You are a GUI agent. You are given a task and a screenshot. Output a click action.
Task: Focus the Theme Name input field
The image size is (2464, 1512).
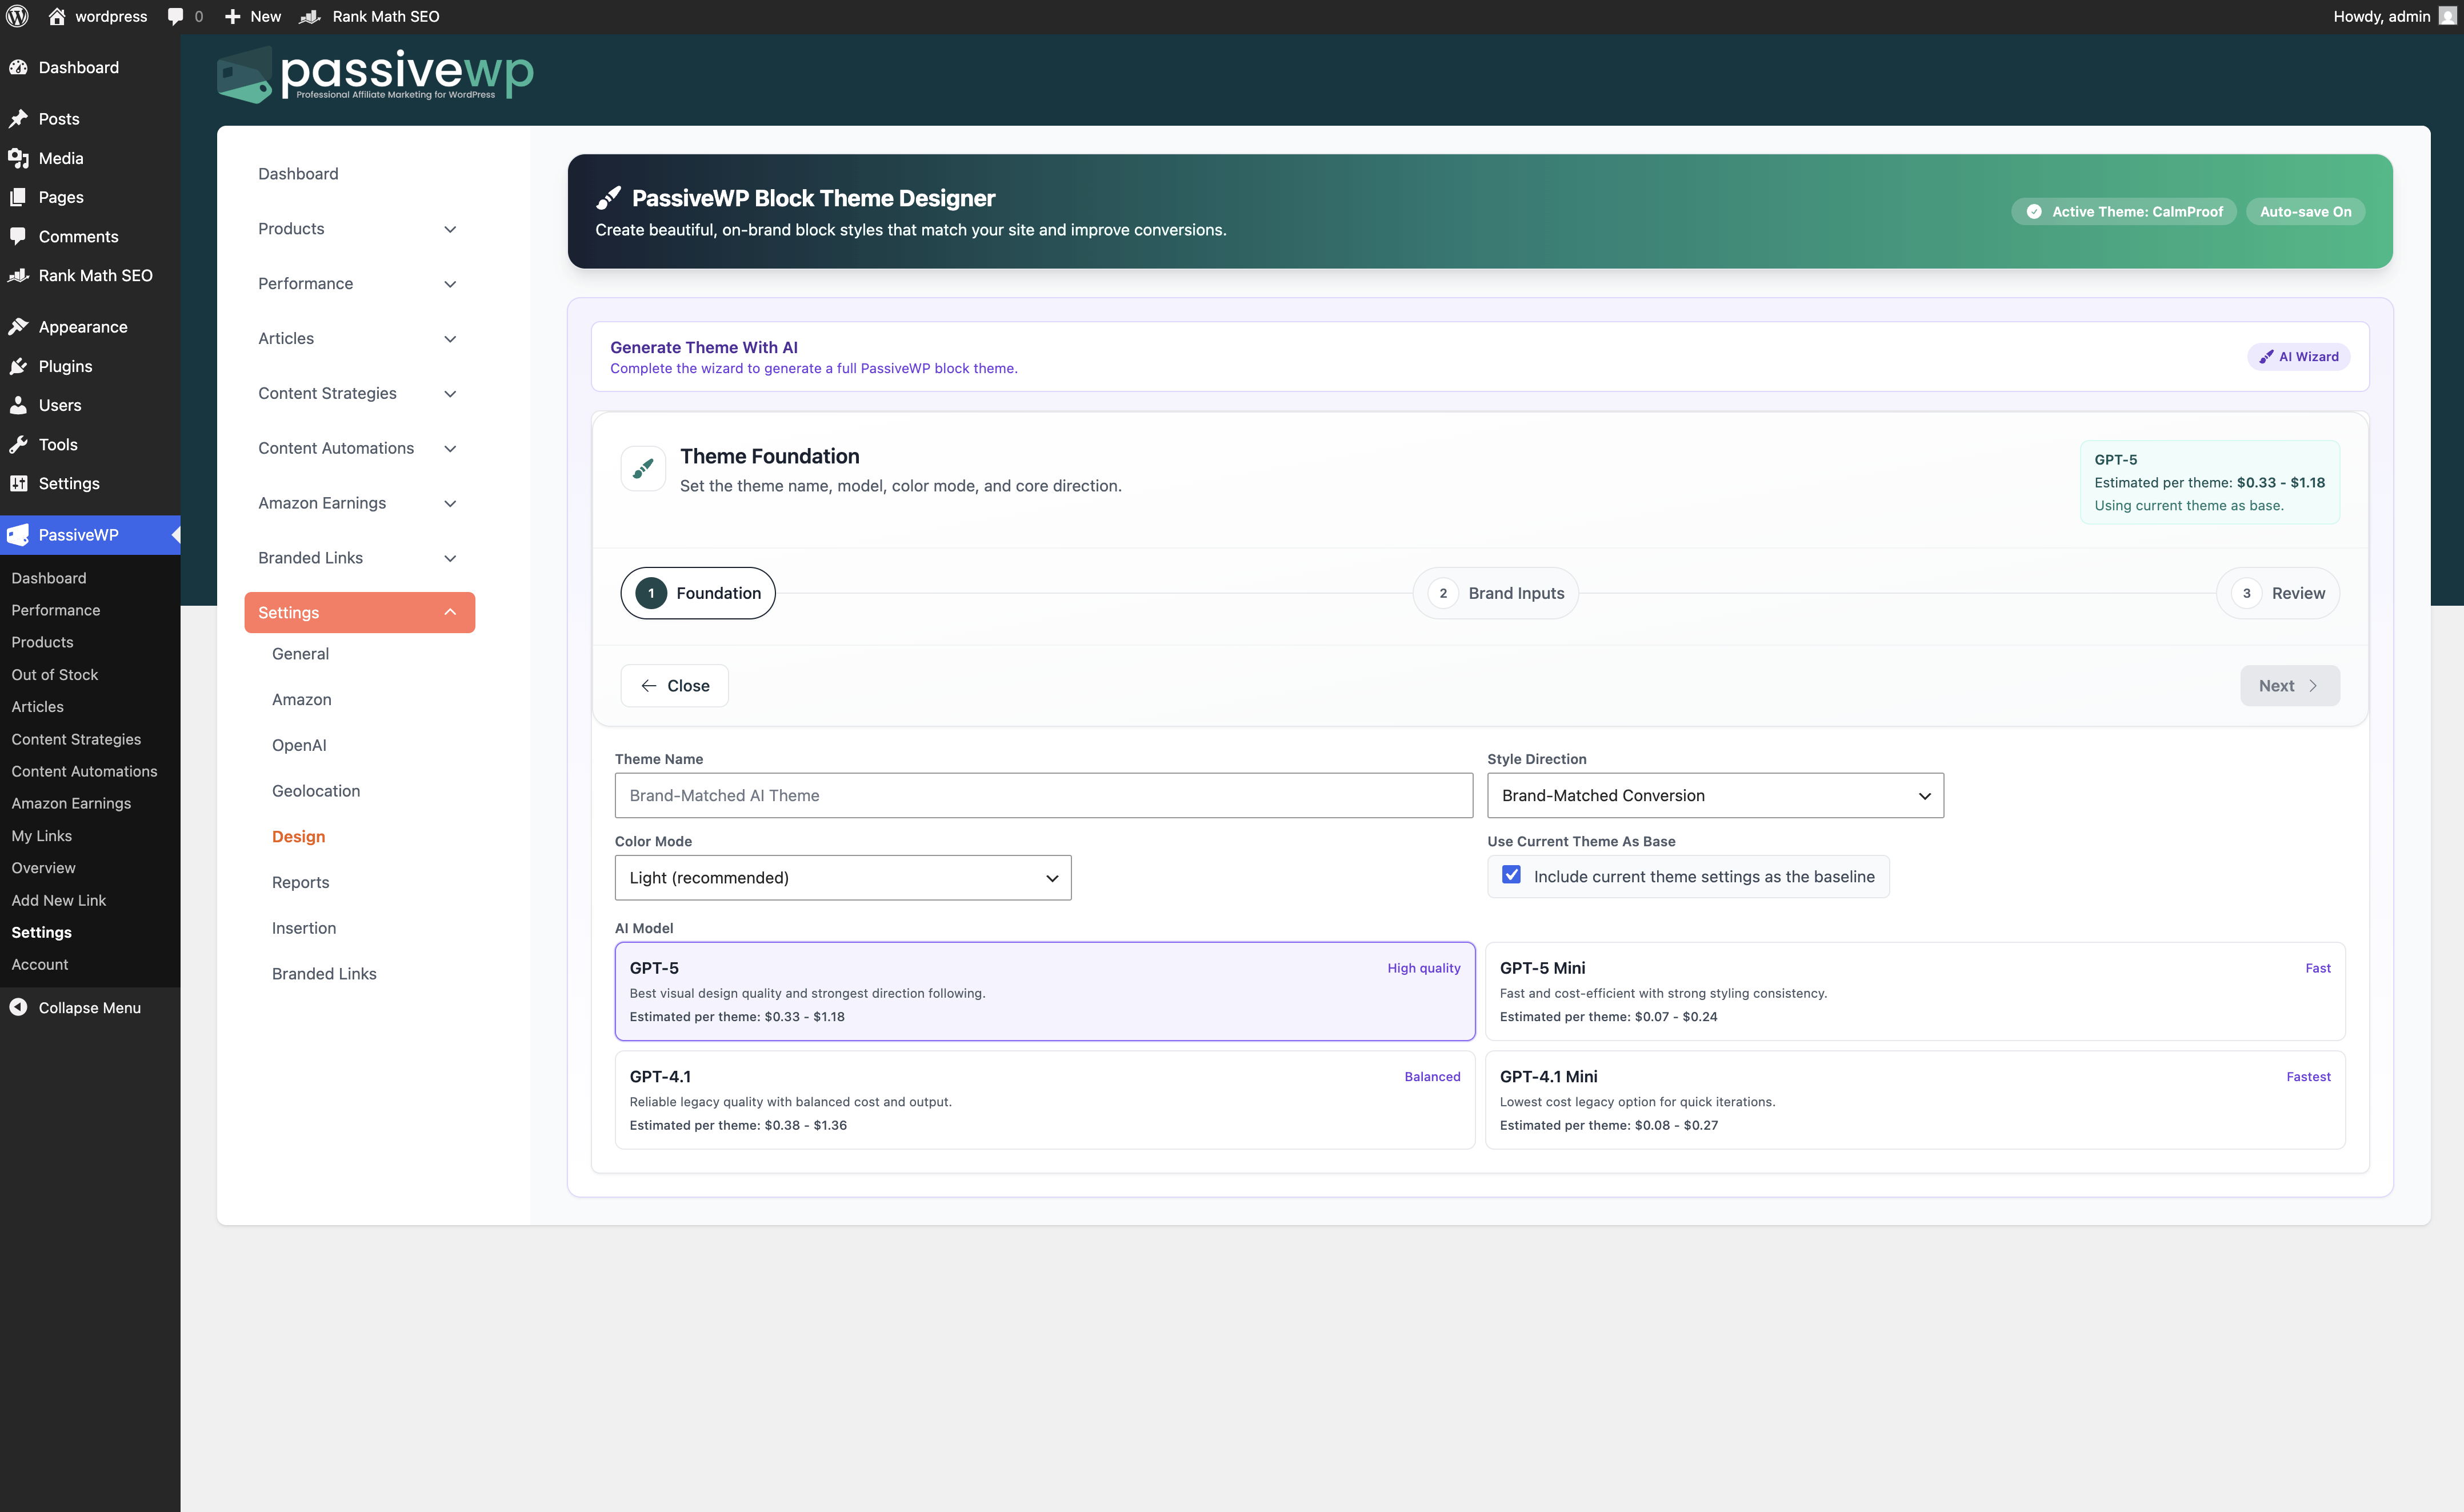tap(1043, 795)
